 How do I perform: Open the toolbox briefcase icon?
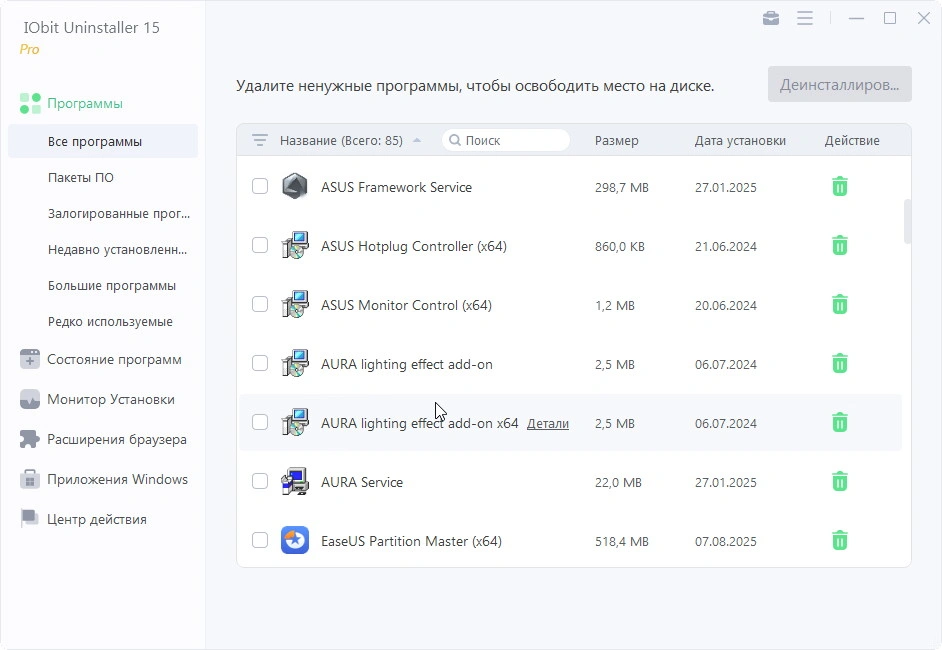(771, 18)
